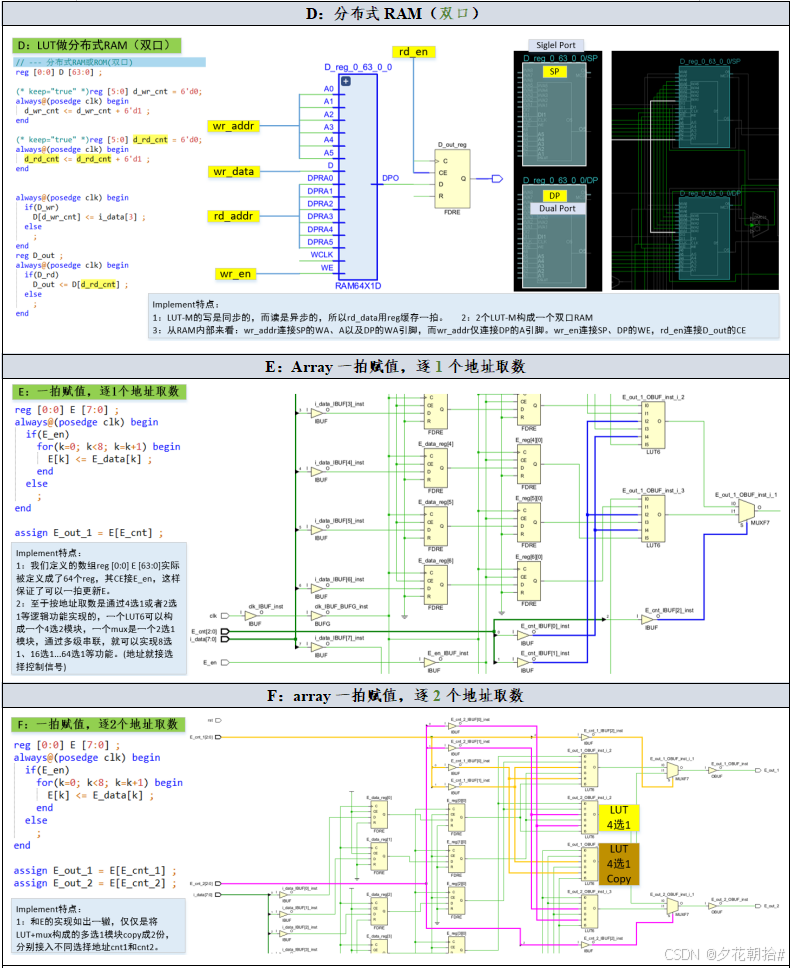Screen dimensions: 792x968
Task: Click code line assign E_out_2 = E[E_cnt_2]
Action: click(95, 883)
